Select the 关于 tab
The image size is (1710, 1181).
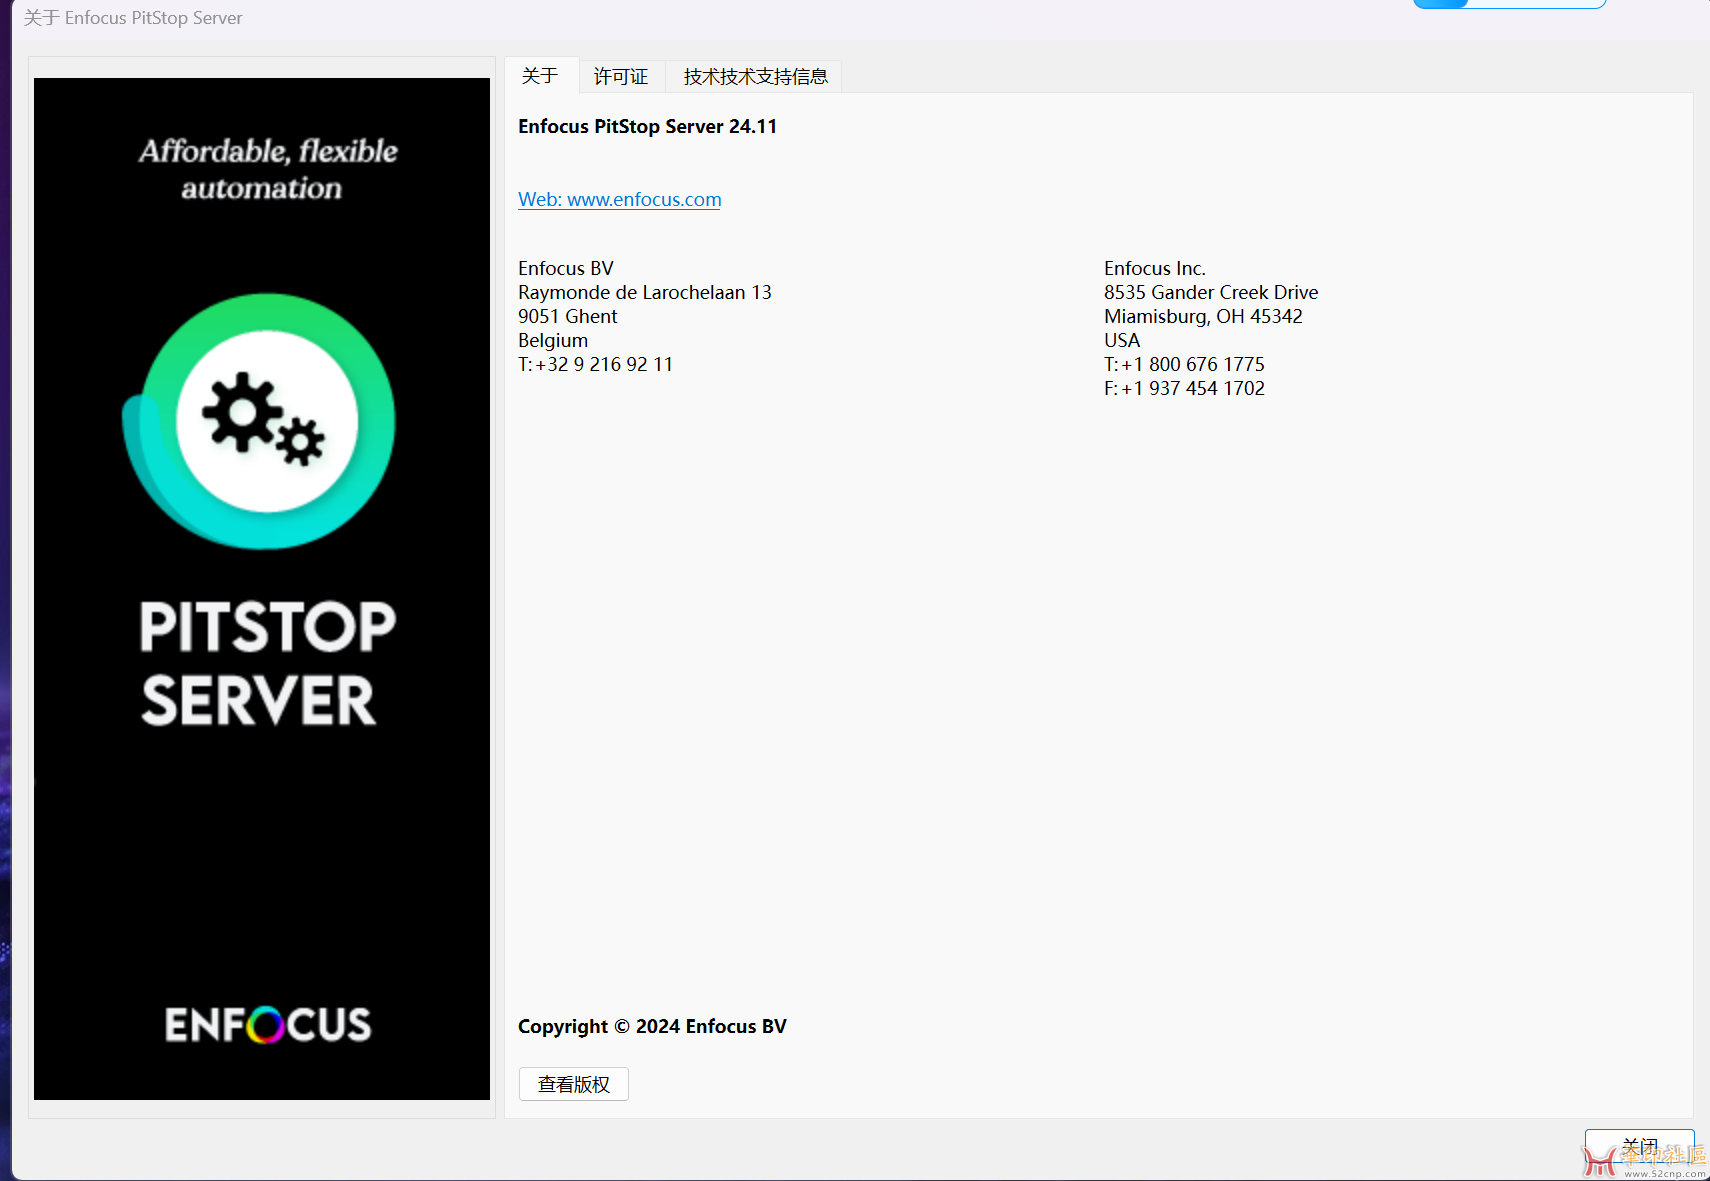pyautogui.click(x=540, y=76)
